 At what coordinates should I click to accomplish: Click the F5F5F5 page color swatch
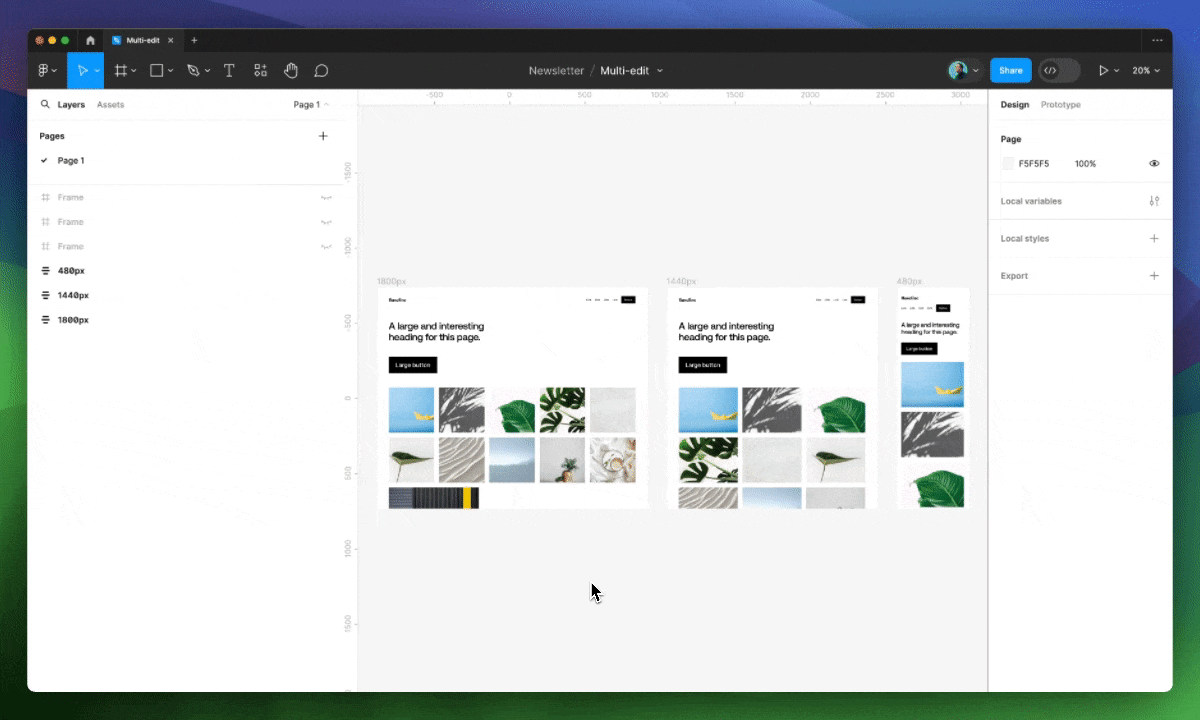pyautogui.click(x=1008, y=164)
